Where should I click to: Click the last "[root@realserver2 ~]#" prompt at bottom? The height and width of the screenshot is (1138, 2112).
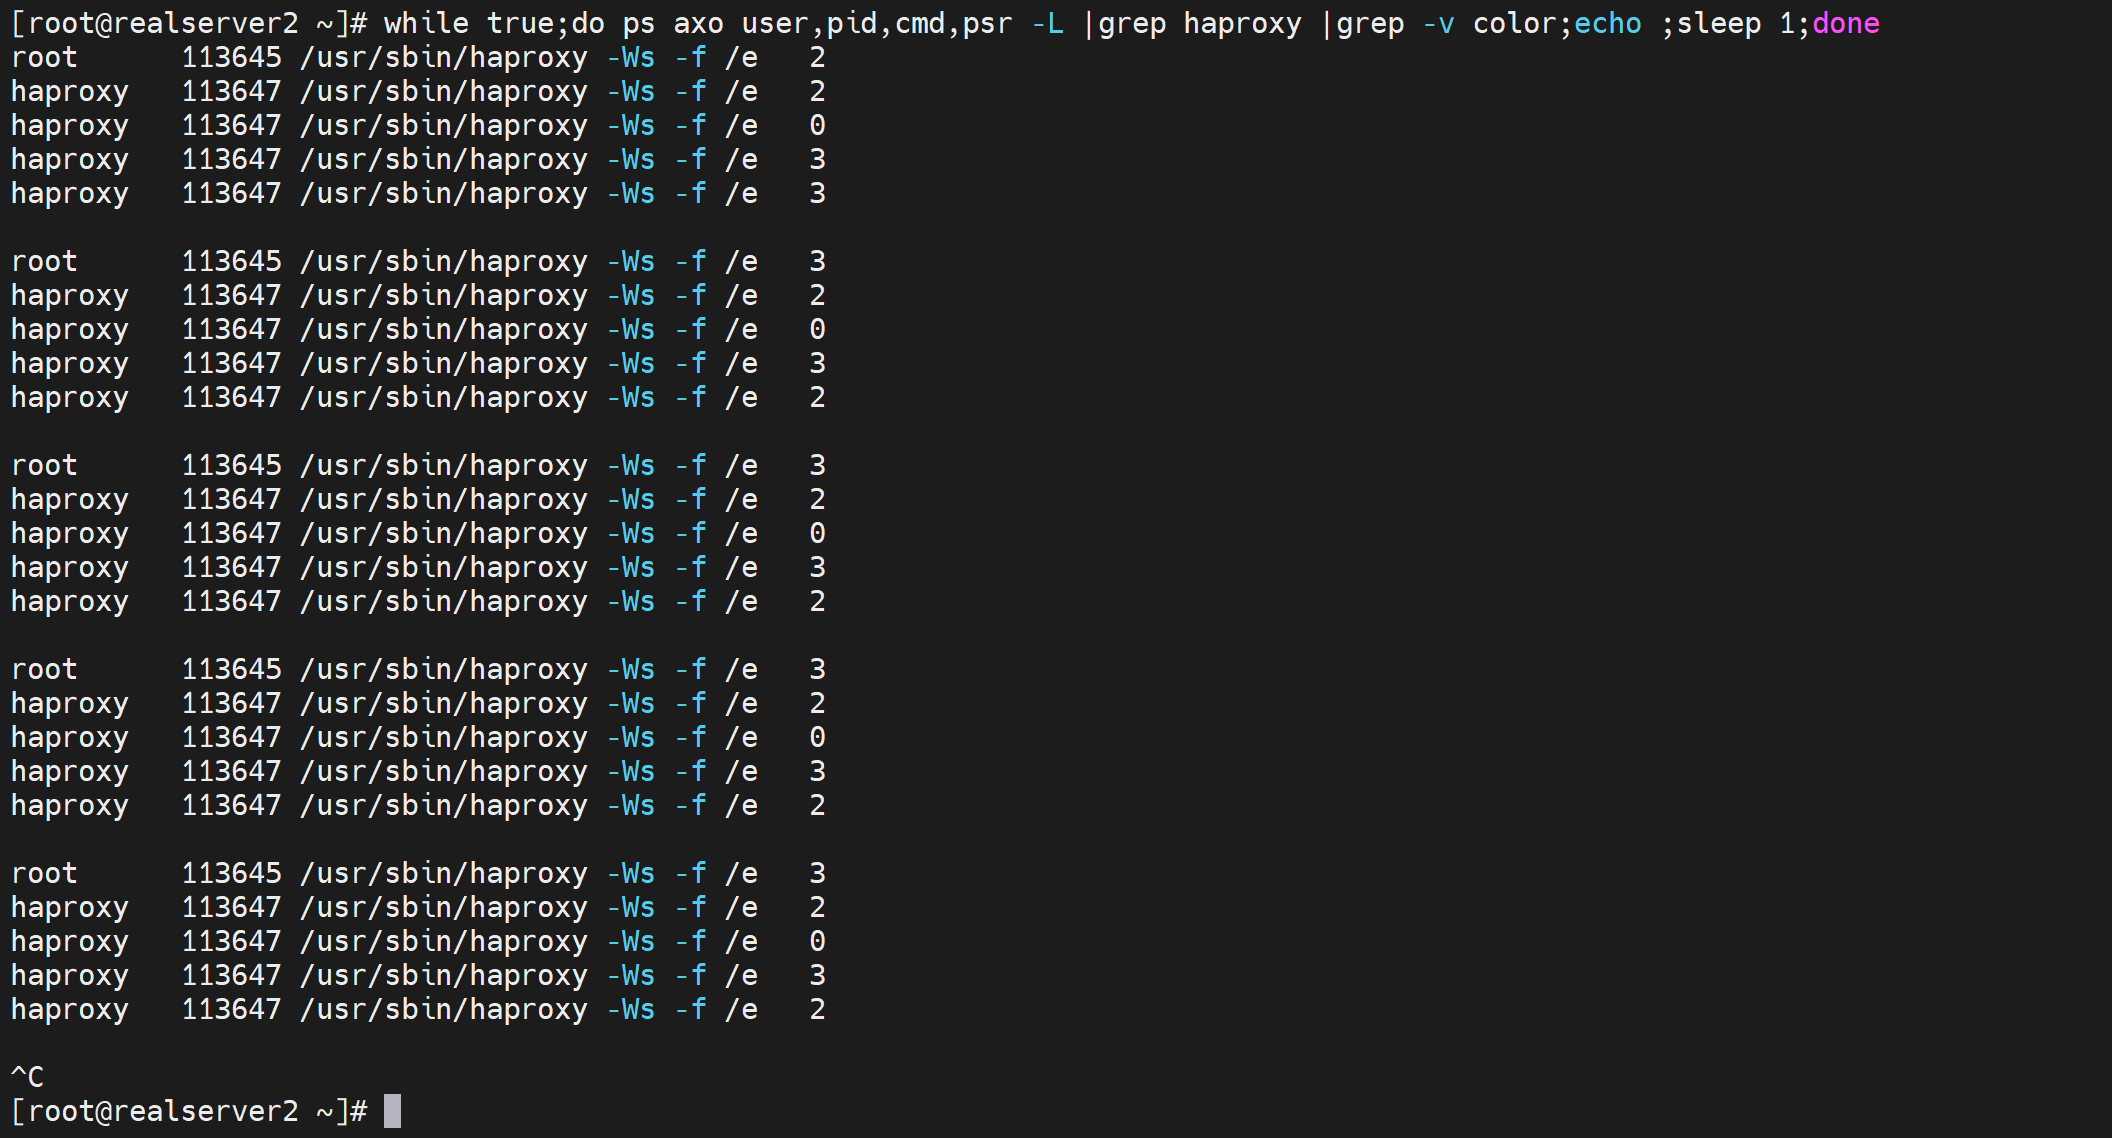click(x=189, y=1111)
